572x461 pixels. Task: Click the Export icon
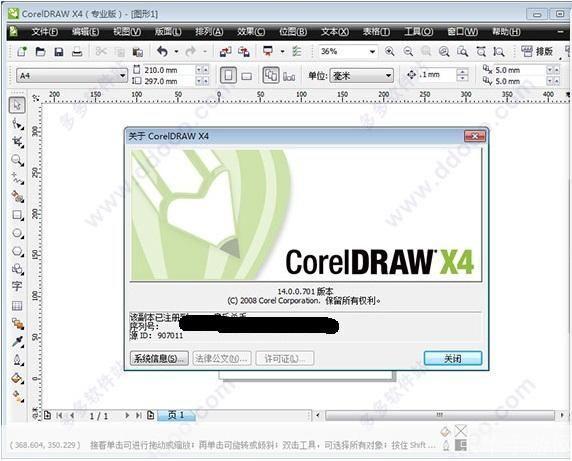pyautogui.click(x=244, y=52)
